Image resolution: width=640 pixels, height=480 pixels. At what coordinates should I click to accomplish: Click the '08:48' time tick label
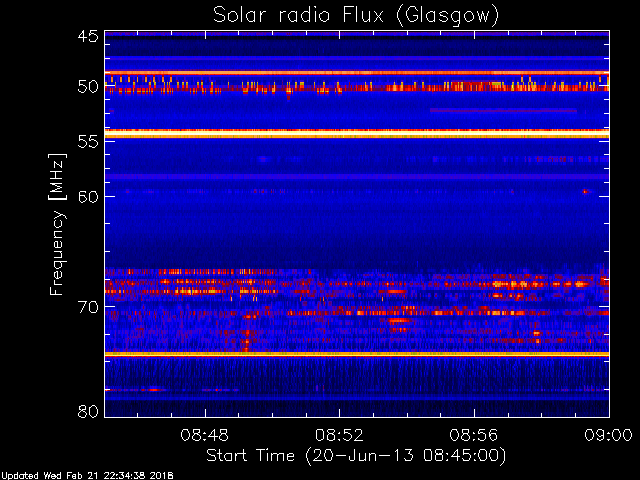pos(204,435)
